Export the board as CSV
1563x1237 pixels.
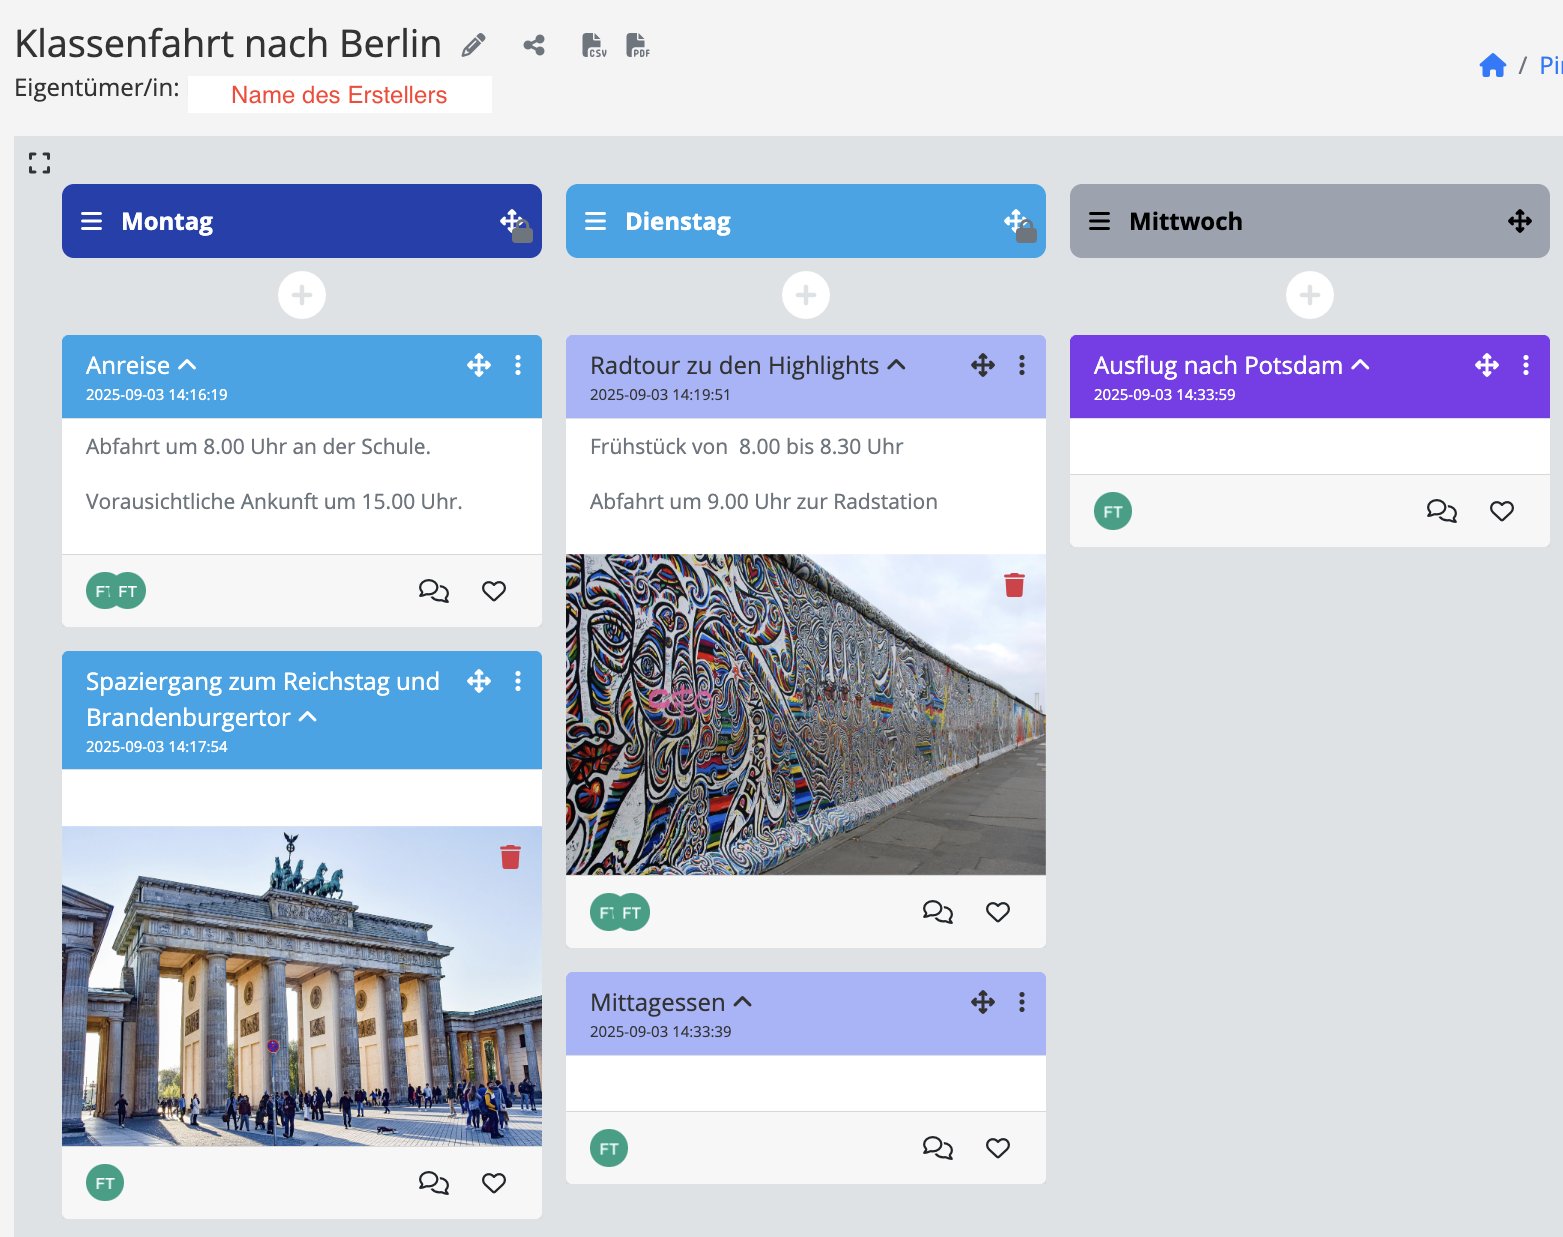594,45
